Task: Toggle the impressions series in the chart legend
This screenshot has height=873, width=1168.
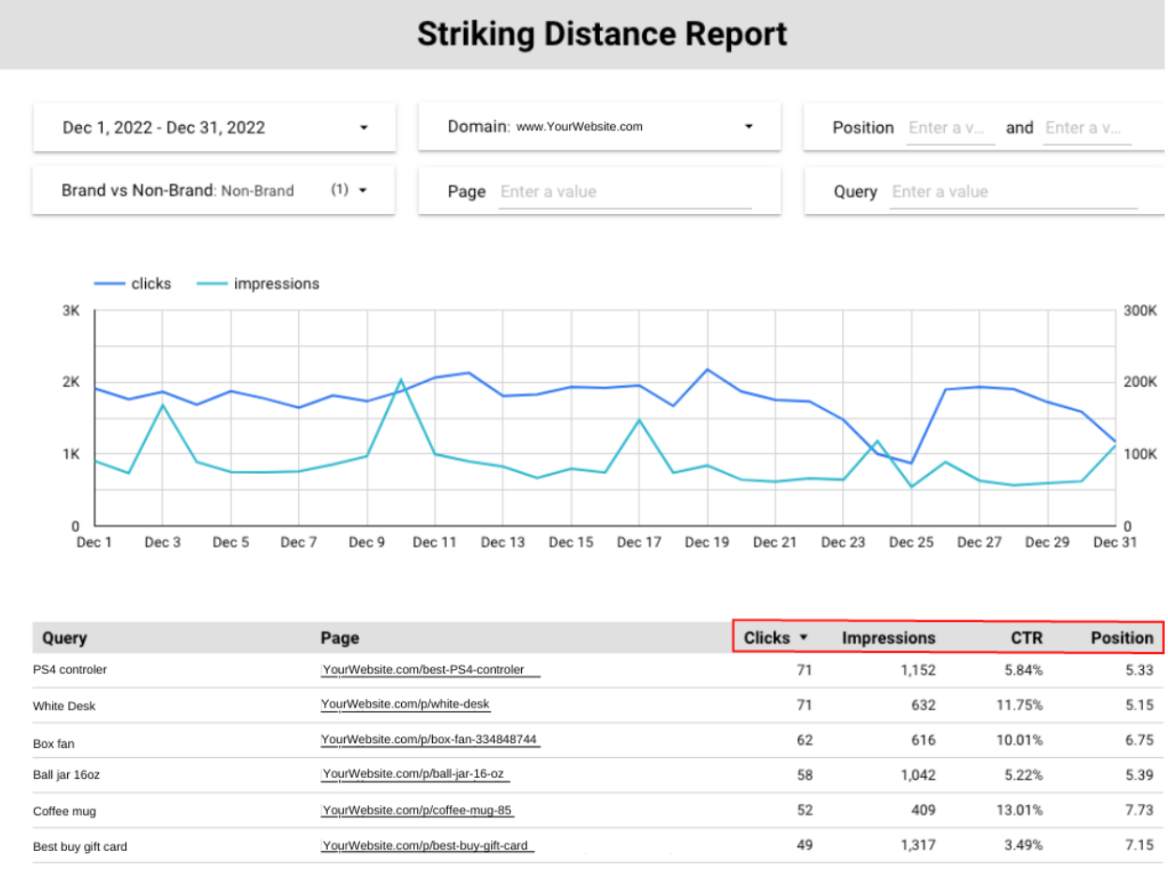Action: (275, 283)
